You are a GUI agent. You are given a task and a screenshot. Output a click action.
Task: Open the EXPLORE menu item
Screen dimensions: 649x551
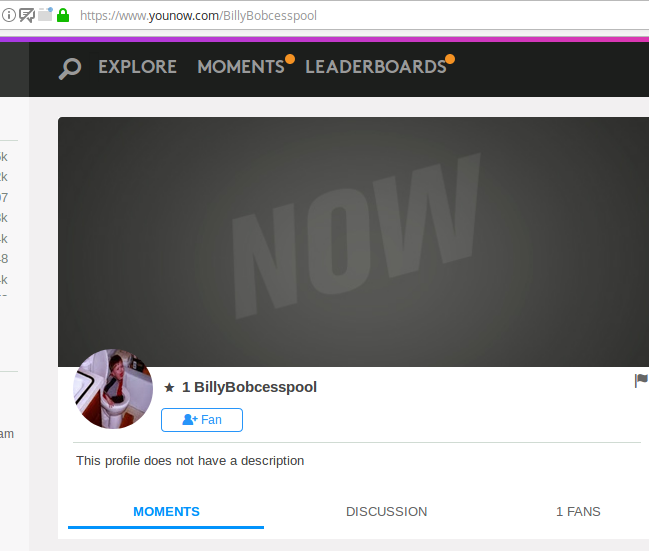137,67
